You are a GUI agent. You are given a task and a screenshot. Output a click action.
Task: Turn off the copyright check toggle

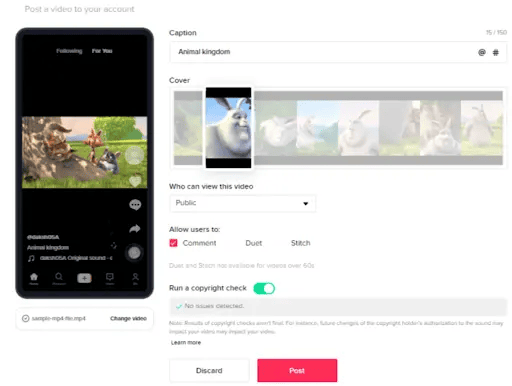coord(264,288)
